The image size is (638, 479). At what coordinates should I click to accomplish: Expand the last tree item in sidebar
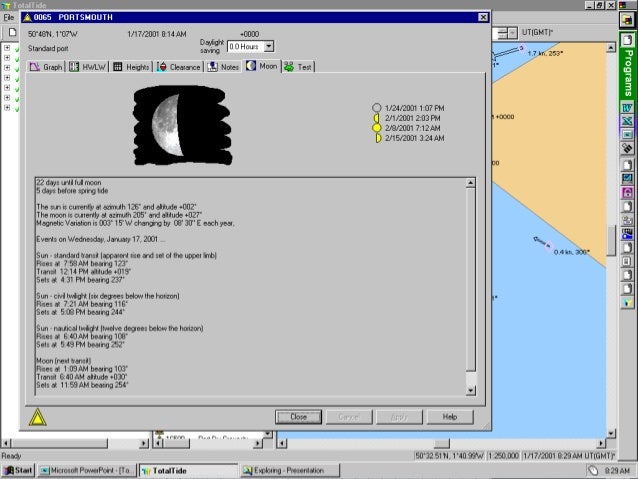[x=7, y=107]
